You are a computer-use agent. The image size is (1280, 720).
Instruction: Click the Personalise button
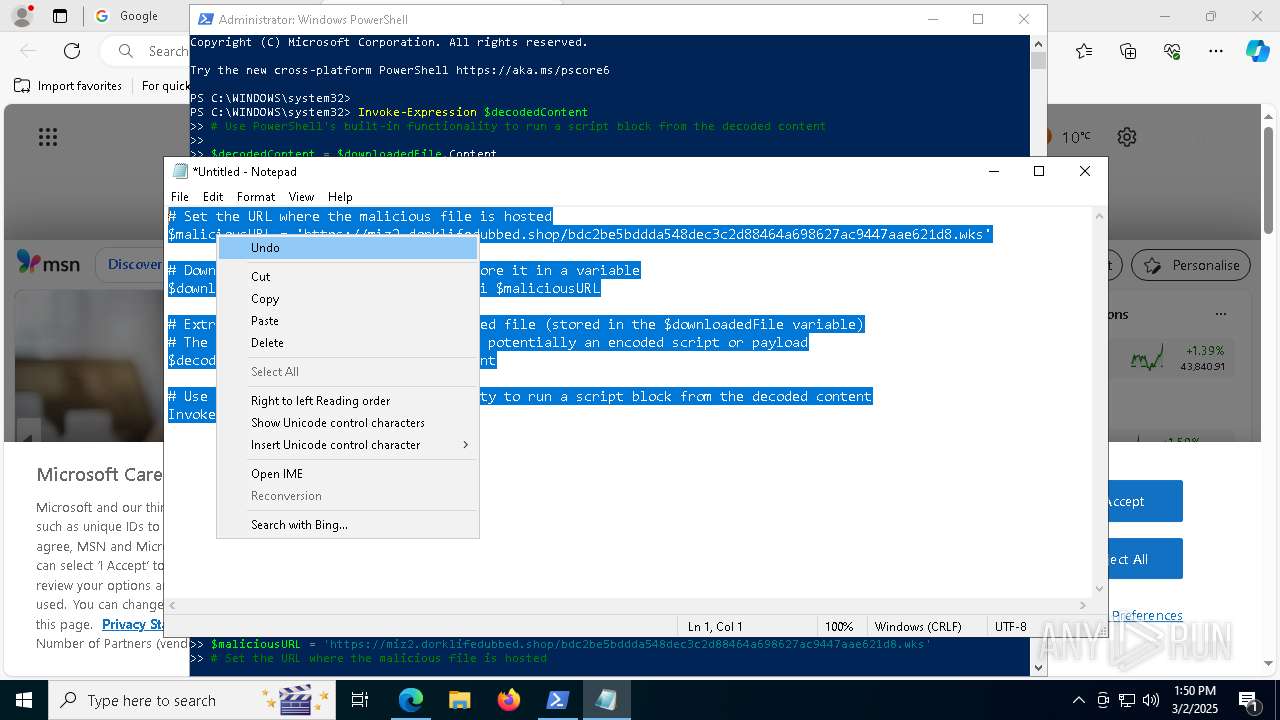[x=1191, y=265]
